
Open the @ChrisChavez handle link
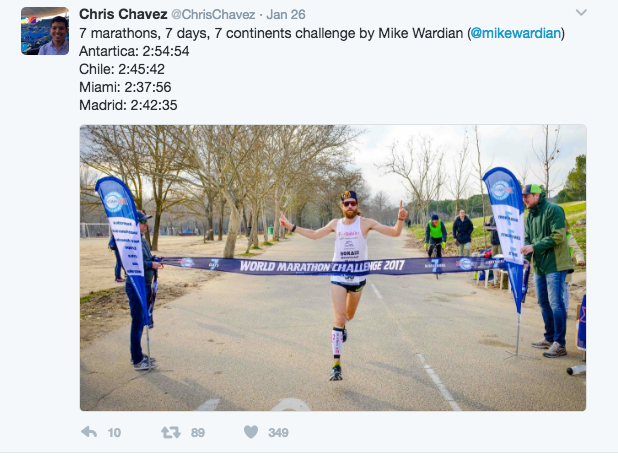point(213,15)
